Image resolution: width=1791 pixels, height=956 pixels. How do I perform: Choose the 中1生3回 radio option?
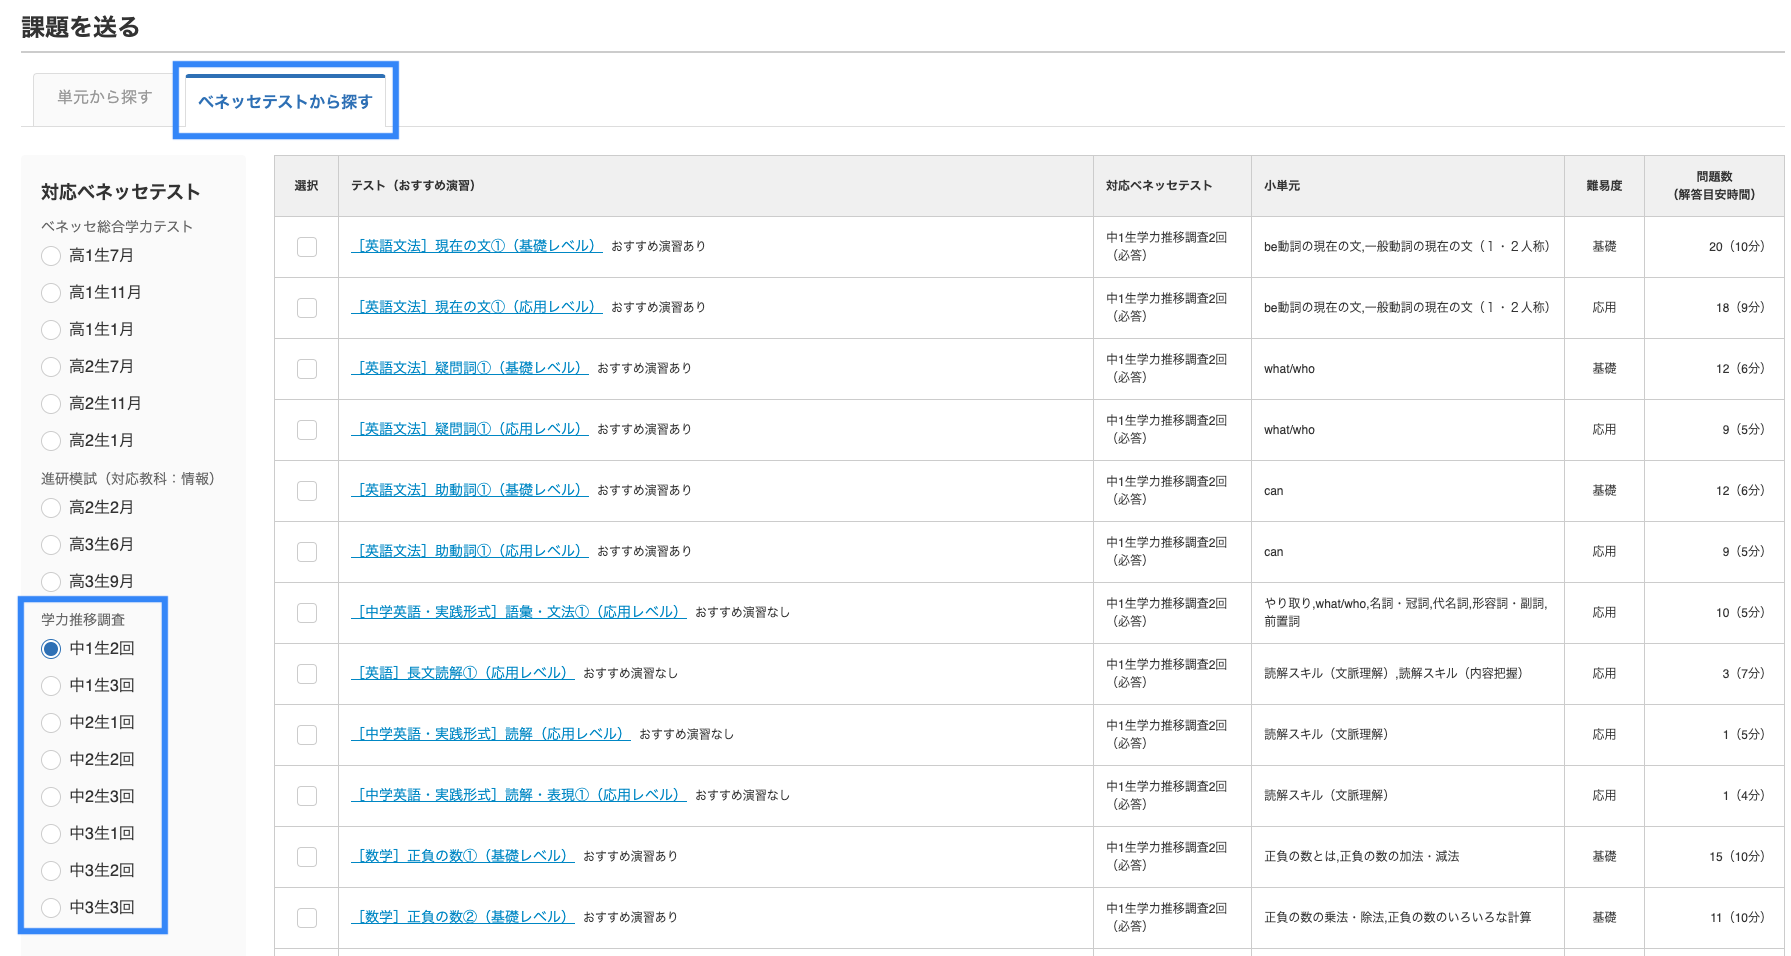[x=51, y=686]
